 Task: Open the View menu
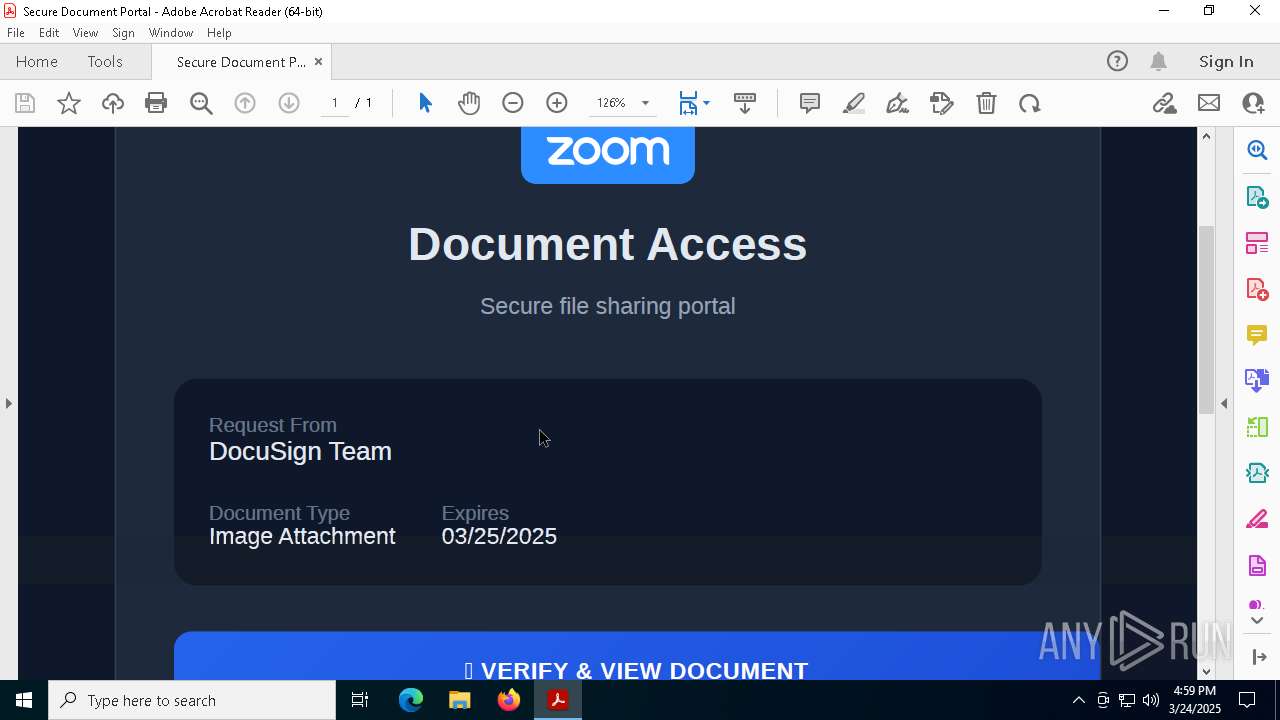[85, 32]
